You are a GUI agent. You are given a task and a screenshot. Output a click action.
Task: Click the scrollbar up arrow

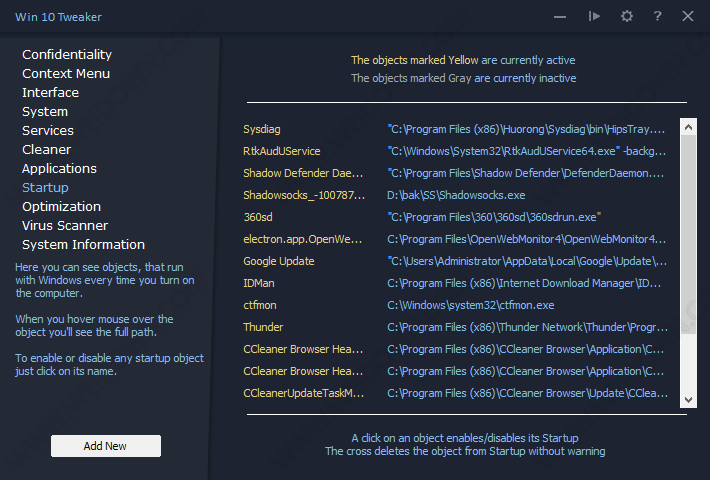point(688,127)
